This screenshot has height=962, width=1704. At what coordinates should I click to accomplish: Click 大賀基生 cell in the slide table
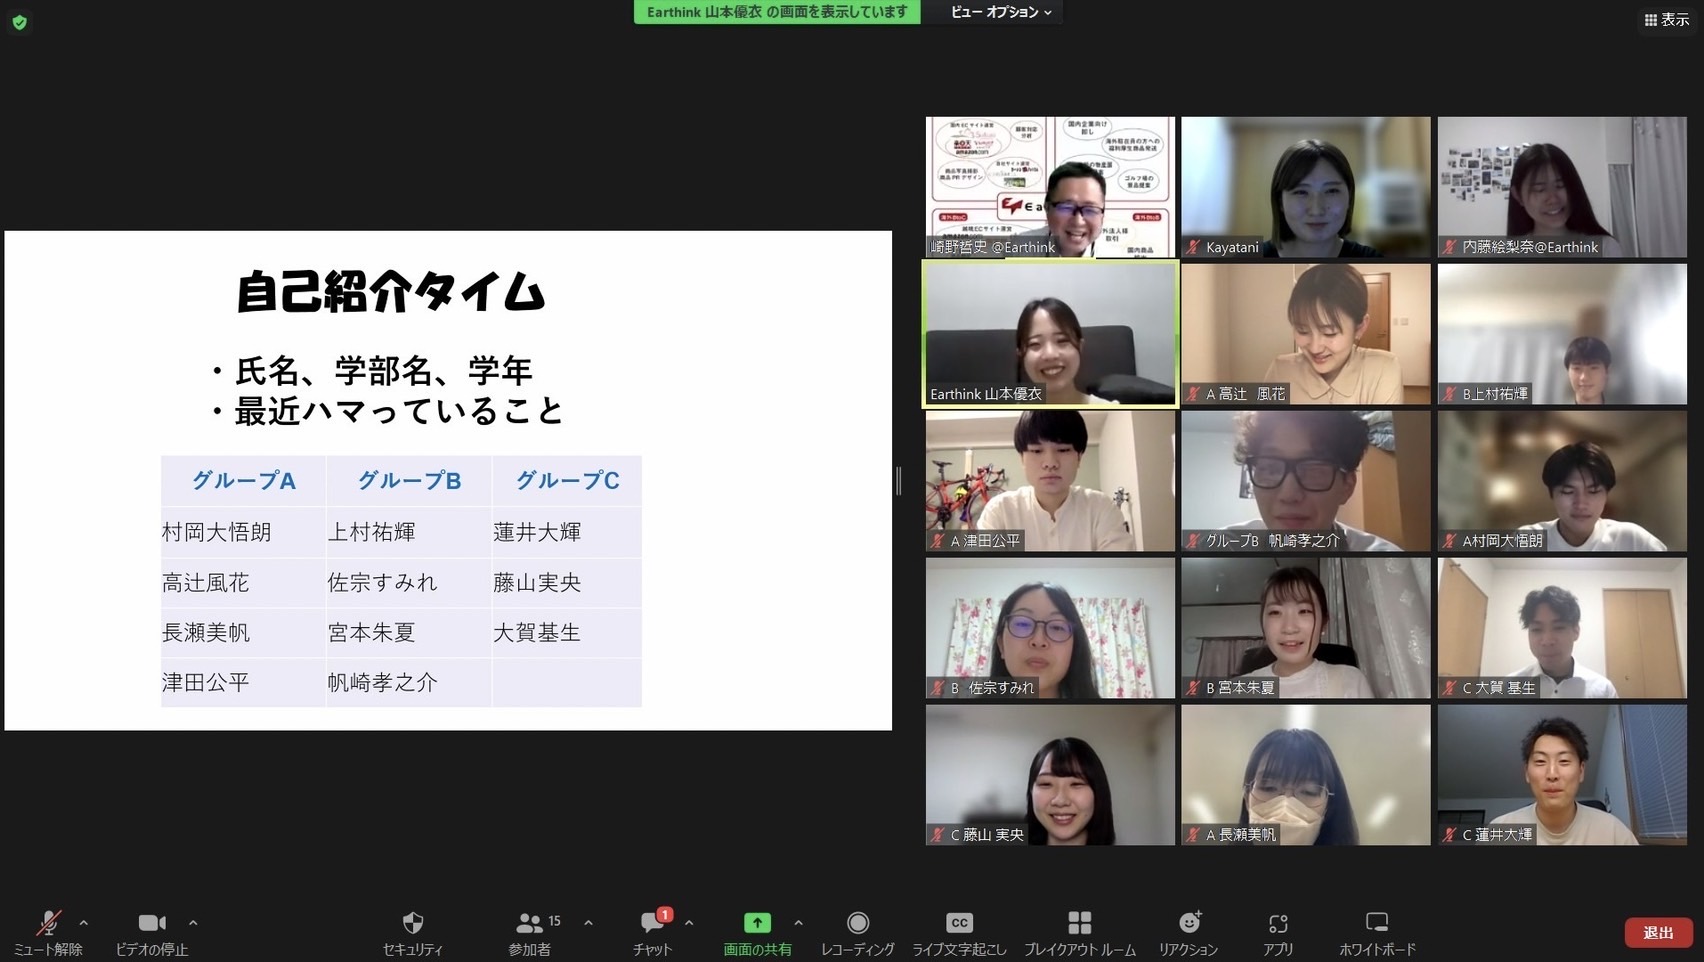point(567,632)
